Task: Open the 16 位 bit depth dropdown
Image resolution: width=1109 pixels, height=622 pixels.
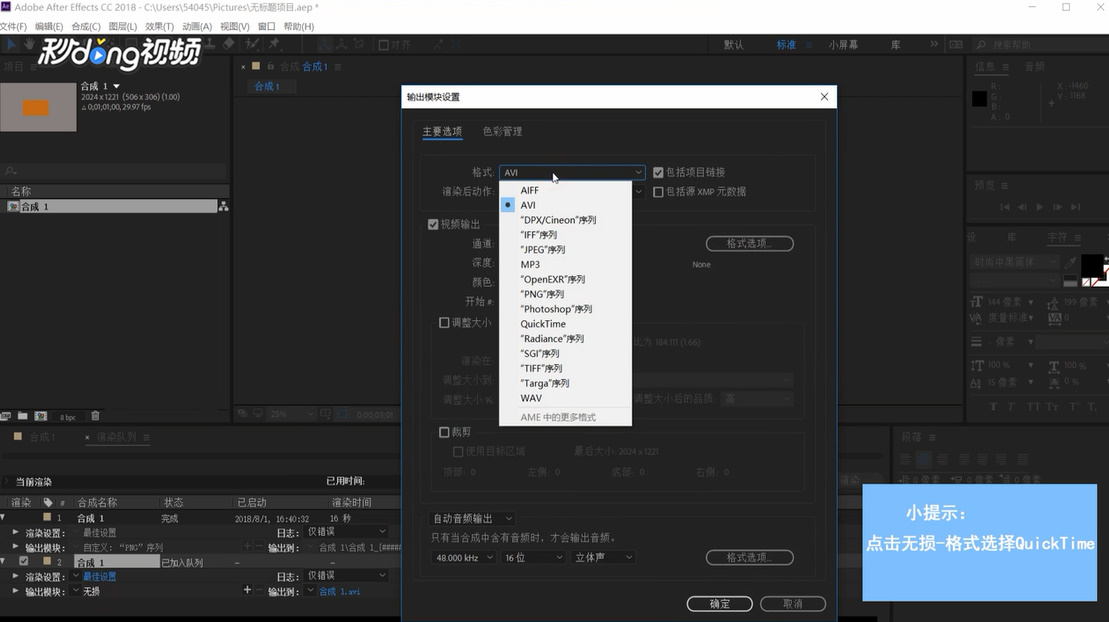Action: point(533,558)
